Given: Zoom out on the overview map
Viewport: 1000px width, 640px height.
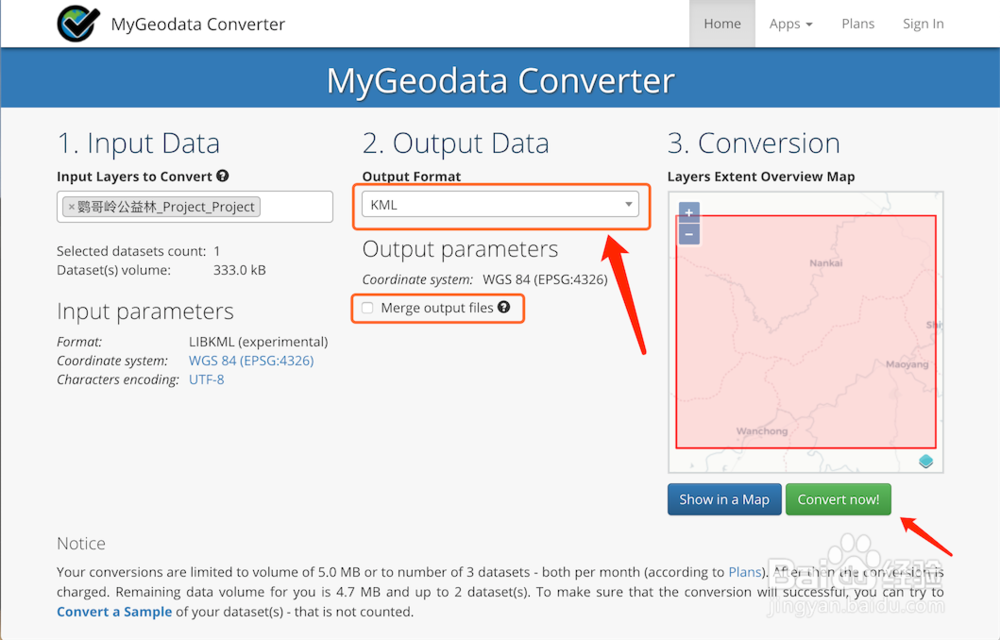Looking at the screenshot, I should (689, 234).
